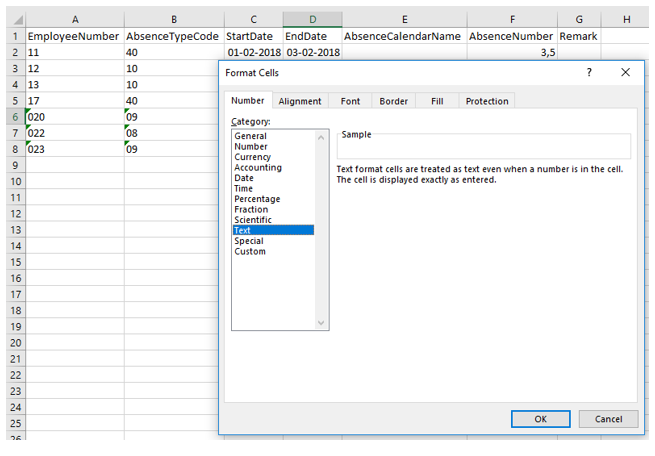Pick the Custom category
The image size is (655, 456).
(250, 251)
